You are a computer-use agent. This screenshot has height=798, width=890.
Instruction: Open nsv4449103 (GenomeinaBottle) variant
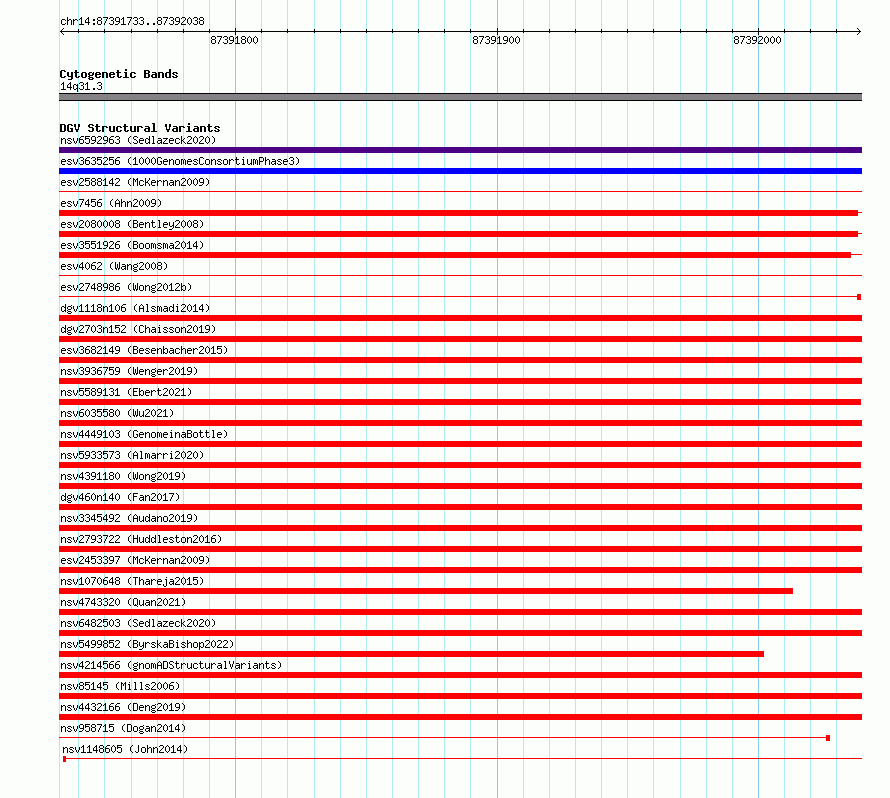144,434
